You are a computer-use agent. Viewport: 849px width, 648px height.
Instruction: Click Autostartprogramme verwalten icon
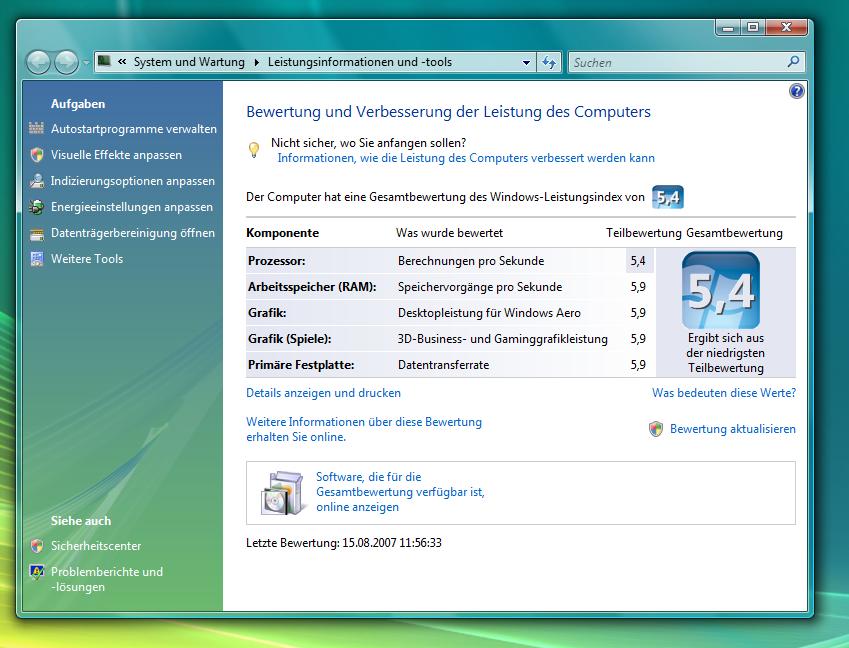(37, 128)
